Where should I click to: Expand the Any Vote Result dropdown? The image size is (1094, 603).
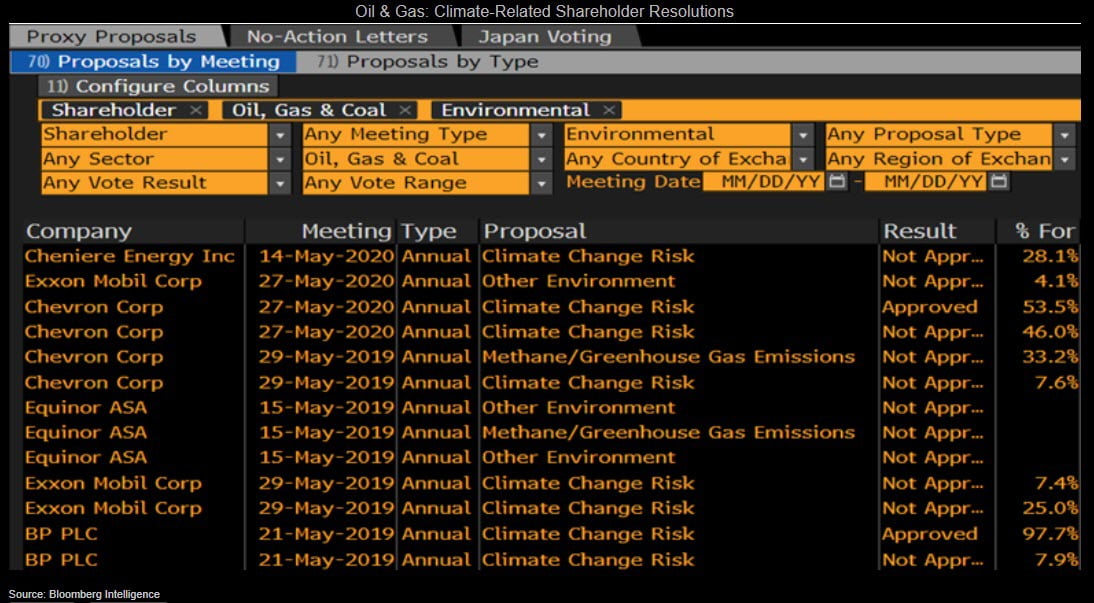(280, 183)
